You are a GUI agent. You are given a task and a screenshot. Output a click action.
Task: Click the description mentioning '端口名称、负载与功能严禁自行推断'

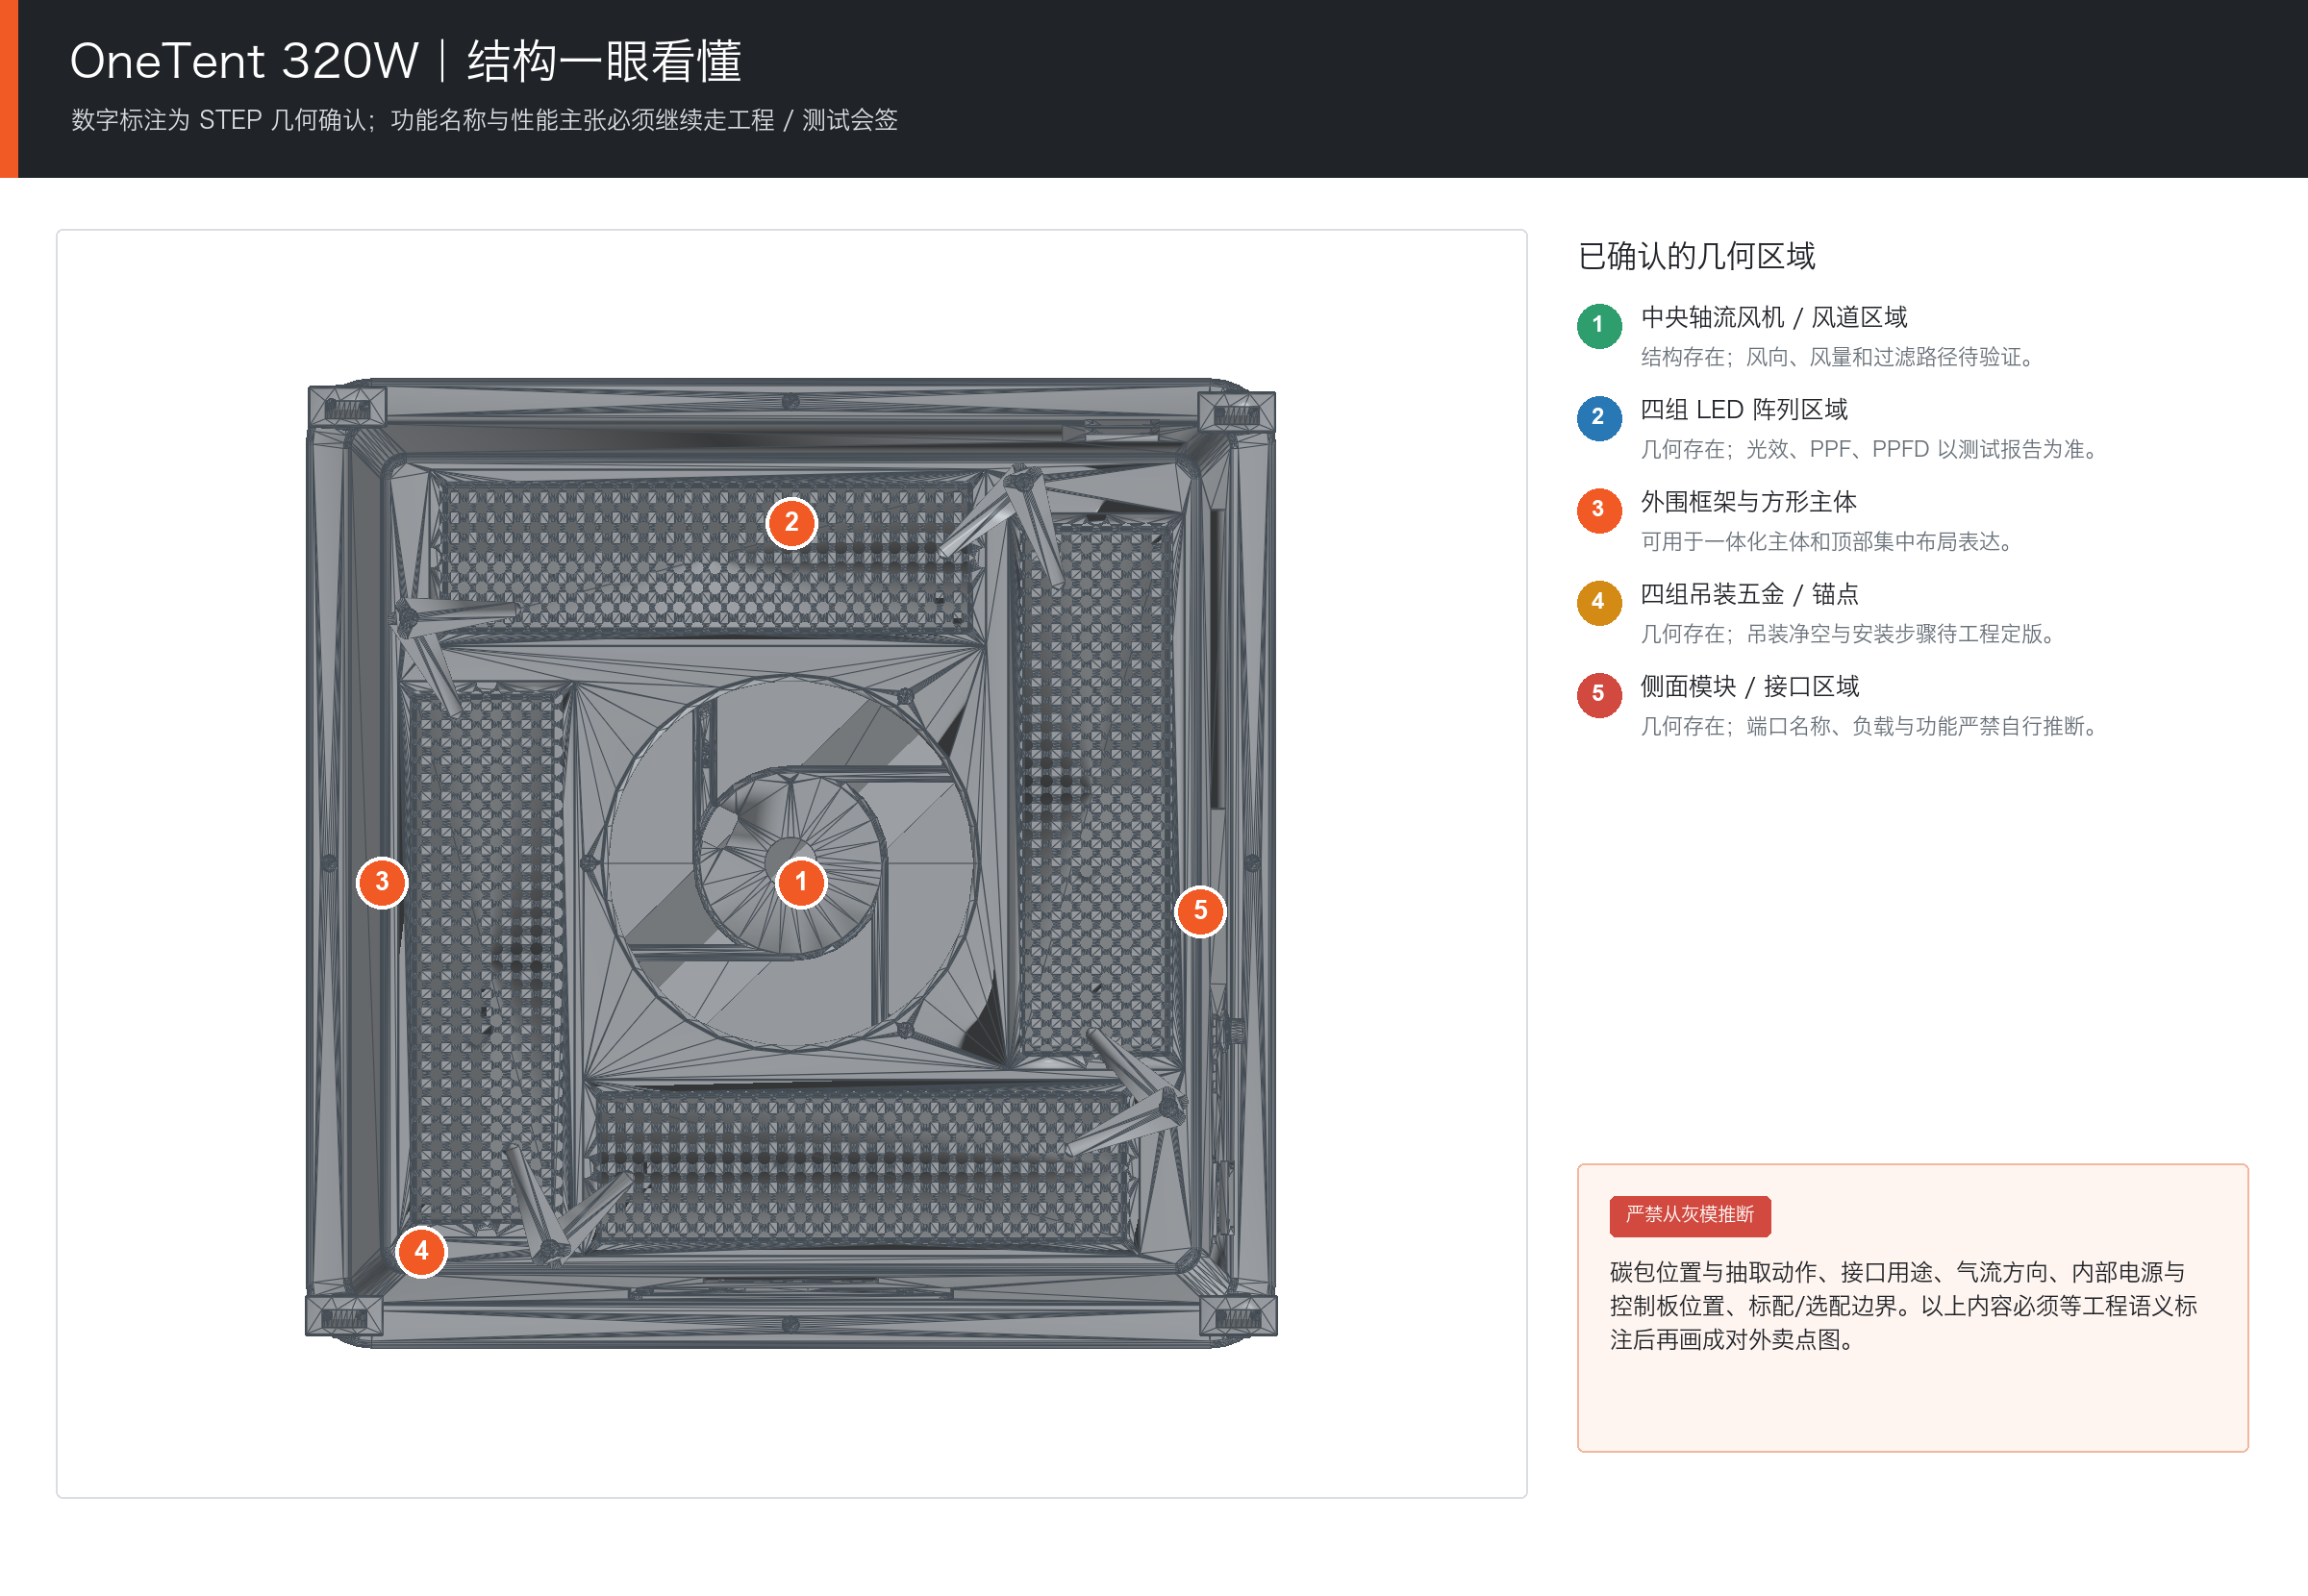(1874, 726)
